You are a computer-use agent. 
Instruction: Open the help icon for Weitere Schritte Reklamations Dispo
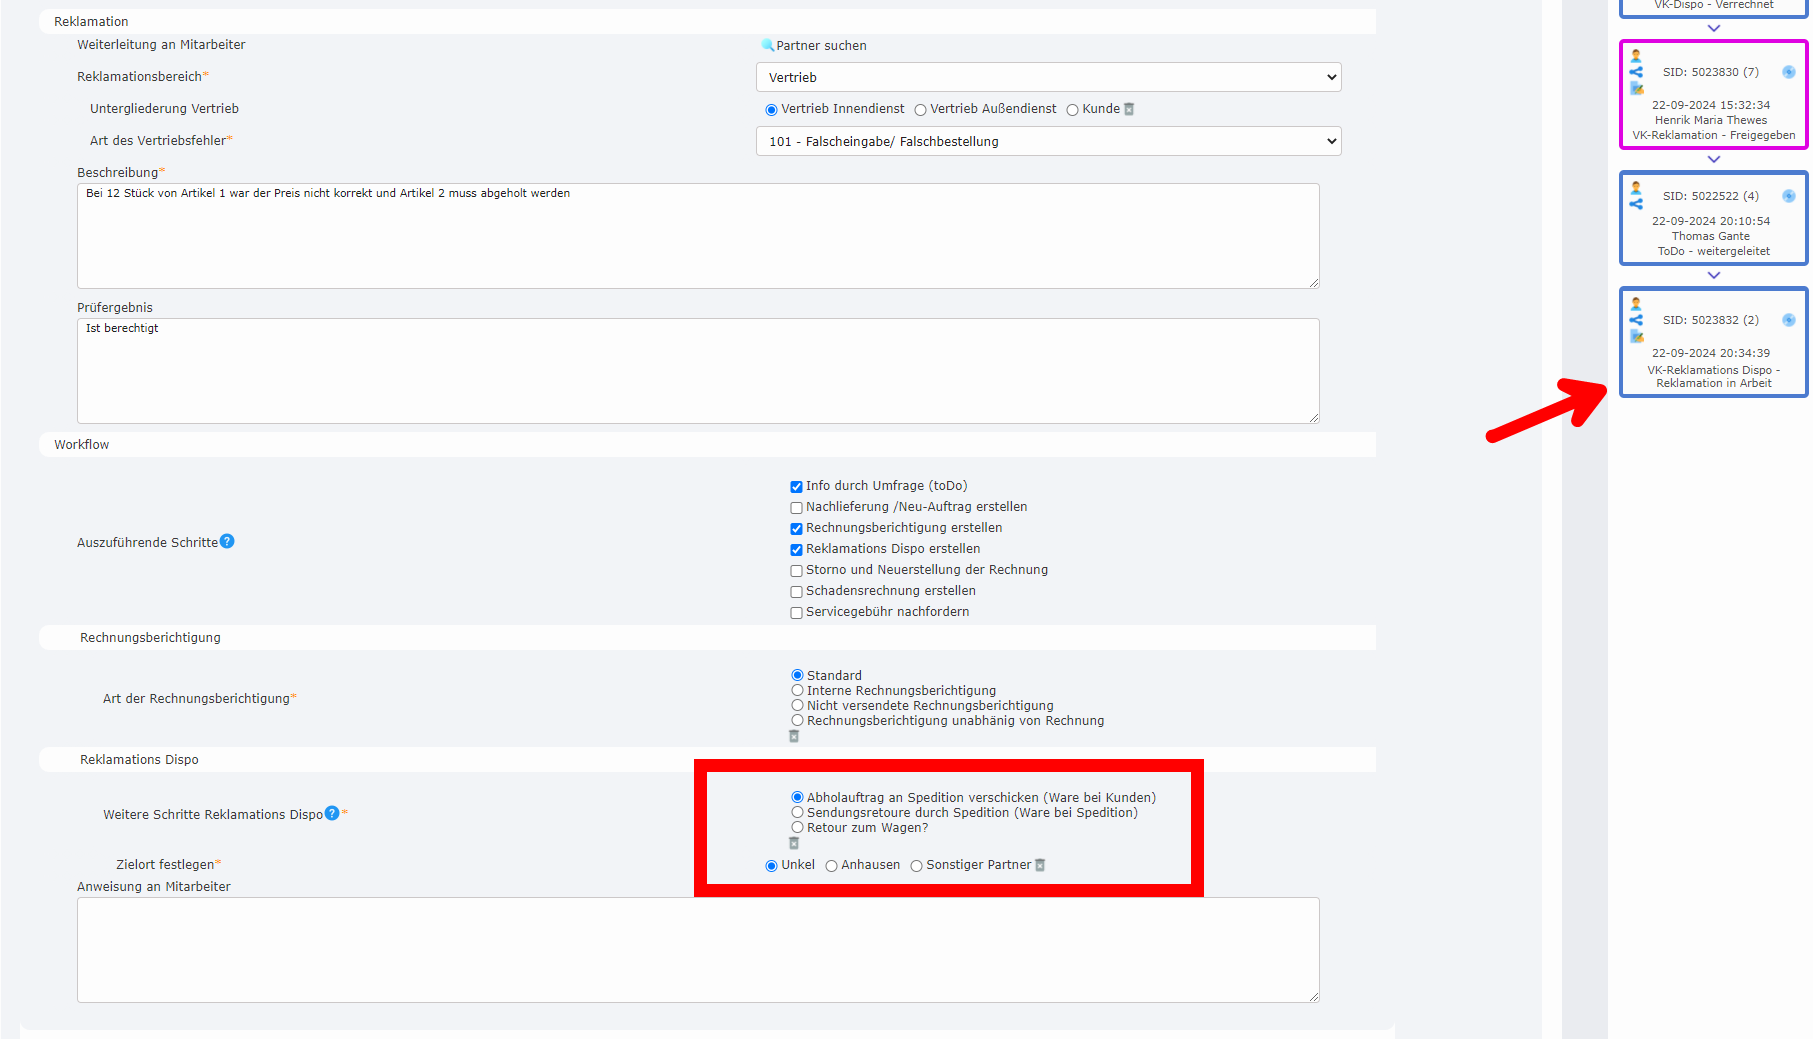click(x=331, y=814)
